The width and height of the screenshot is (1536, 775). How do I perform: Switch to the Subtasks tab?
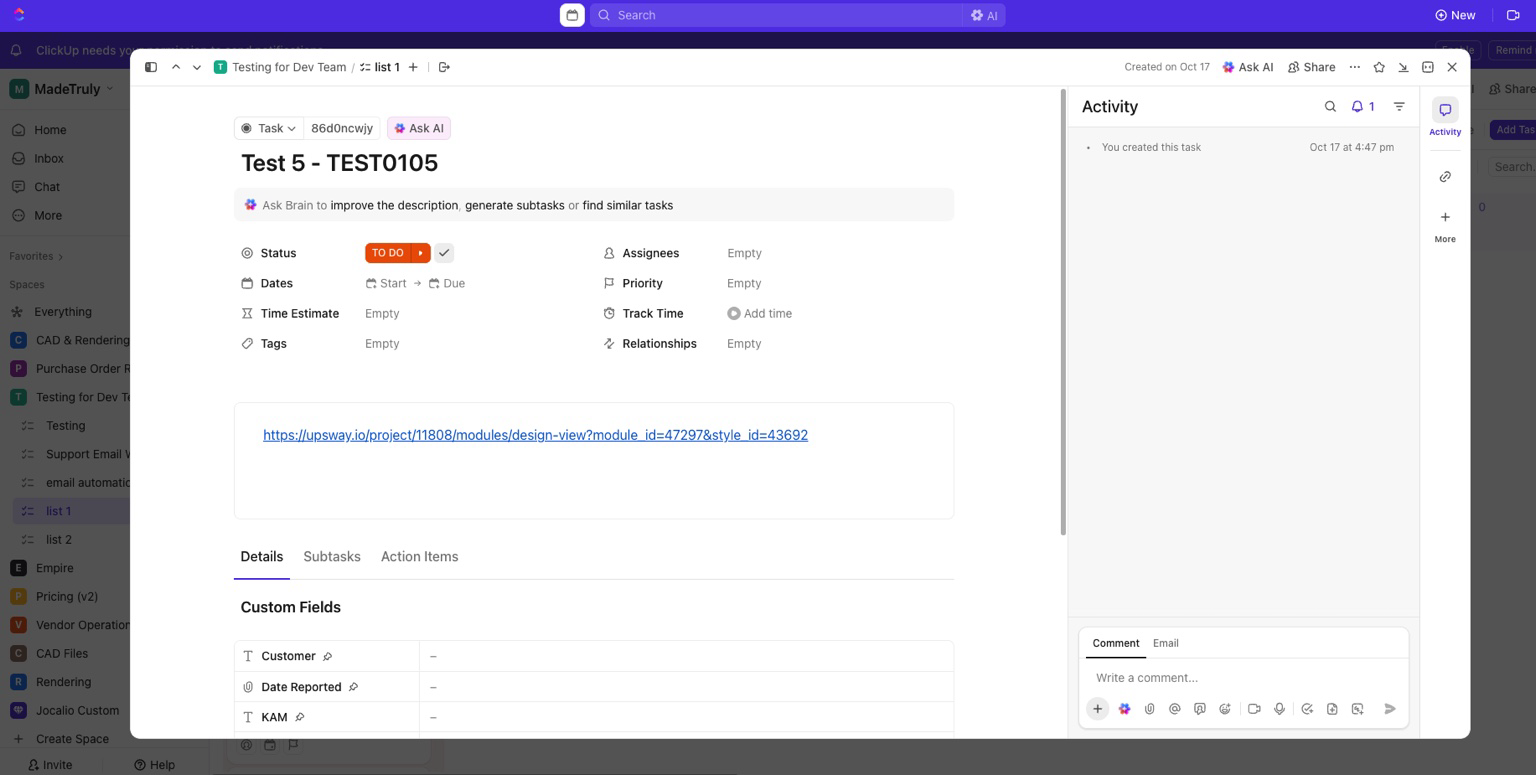click(331, 557)
